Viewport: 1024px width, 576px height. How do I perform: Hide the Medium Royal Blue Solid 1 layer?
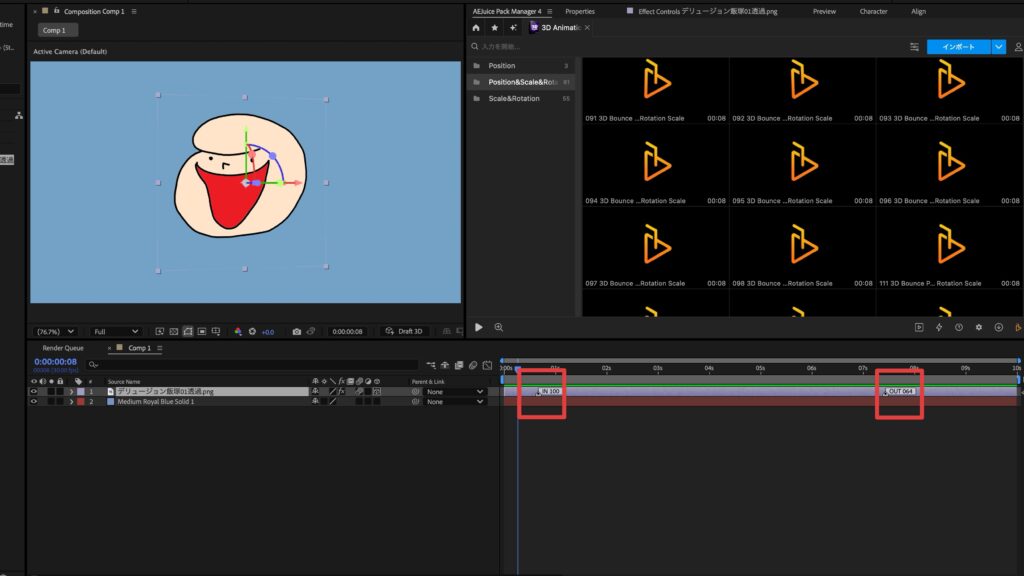(34, 402)
